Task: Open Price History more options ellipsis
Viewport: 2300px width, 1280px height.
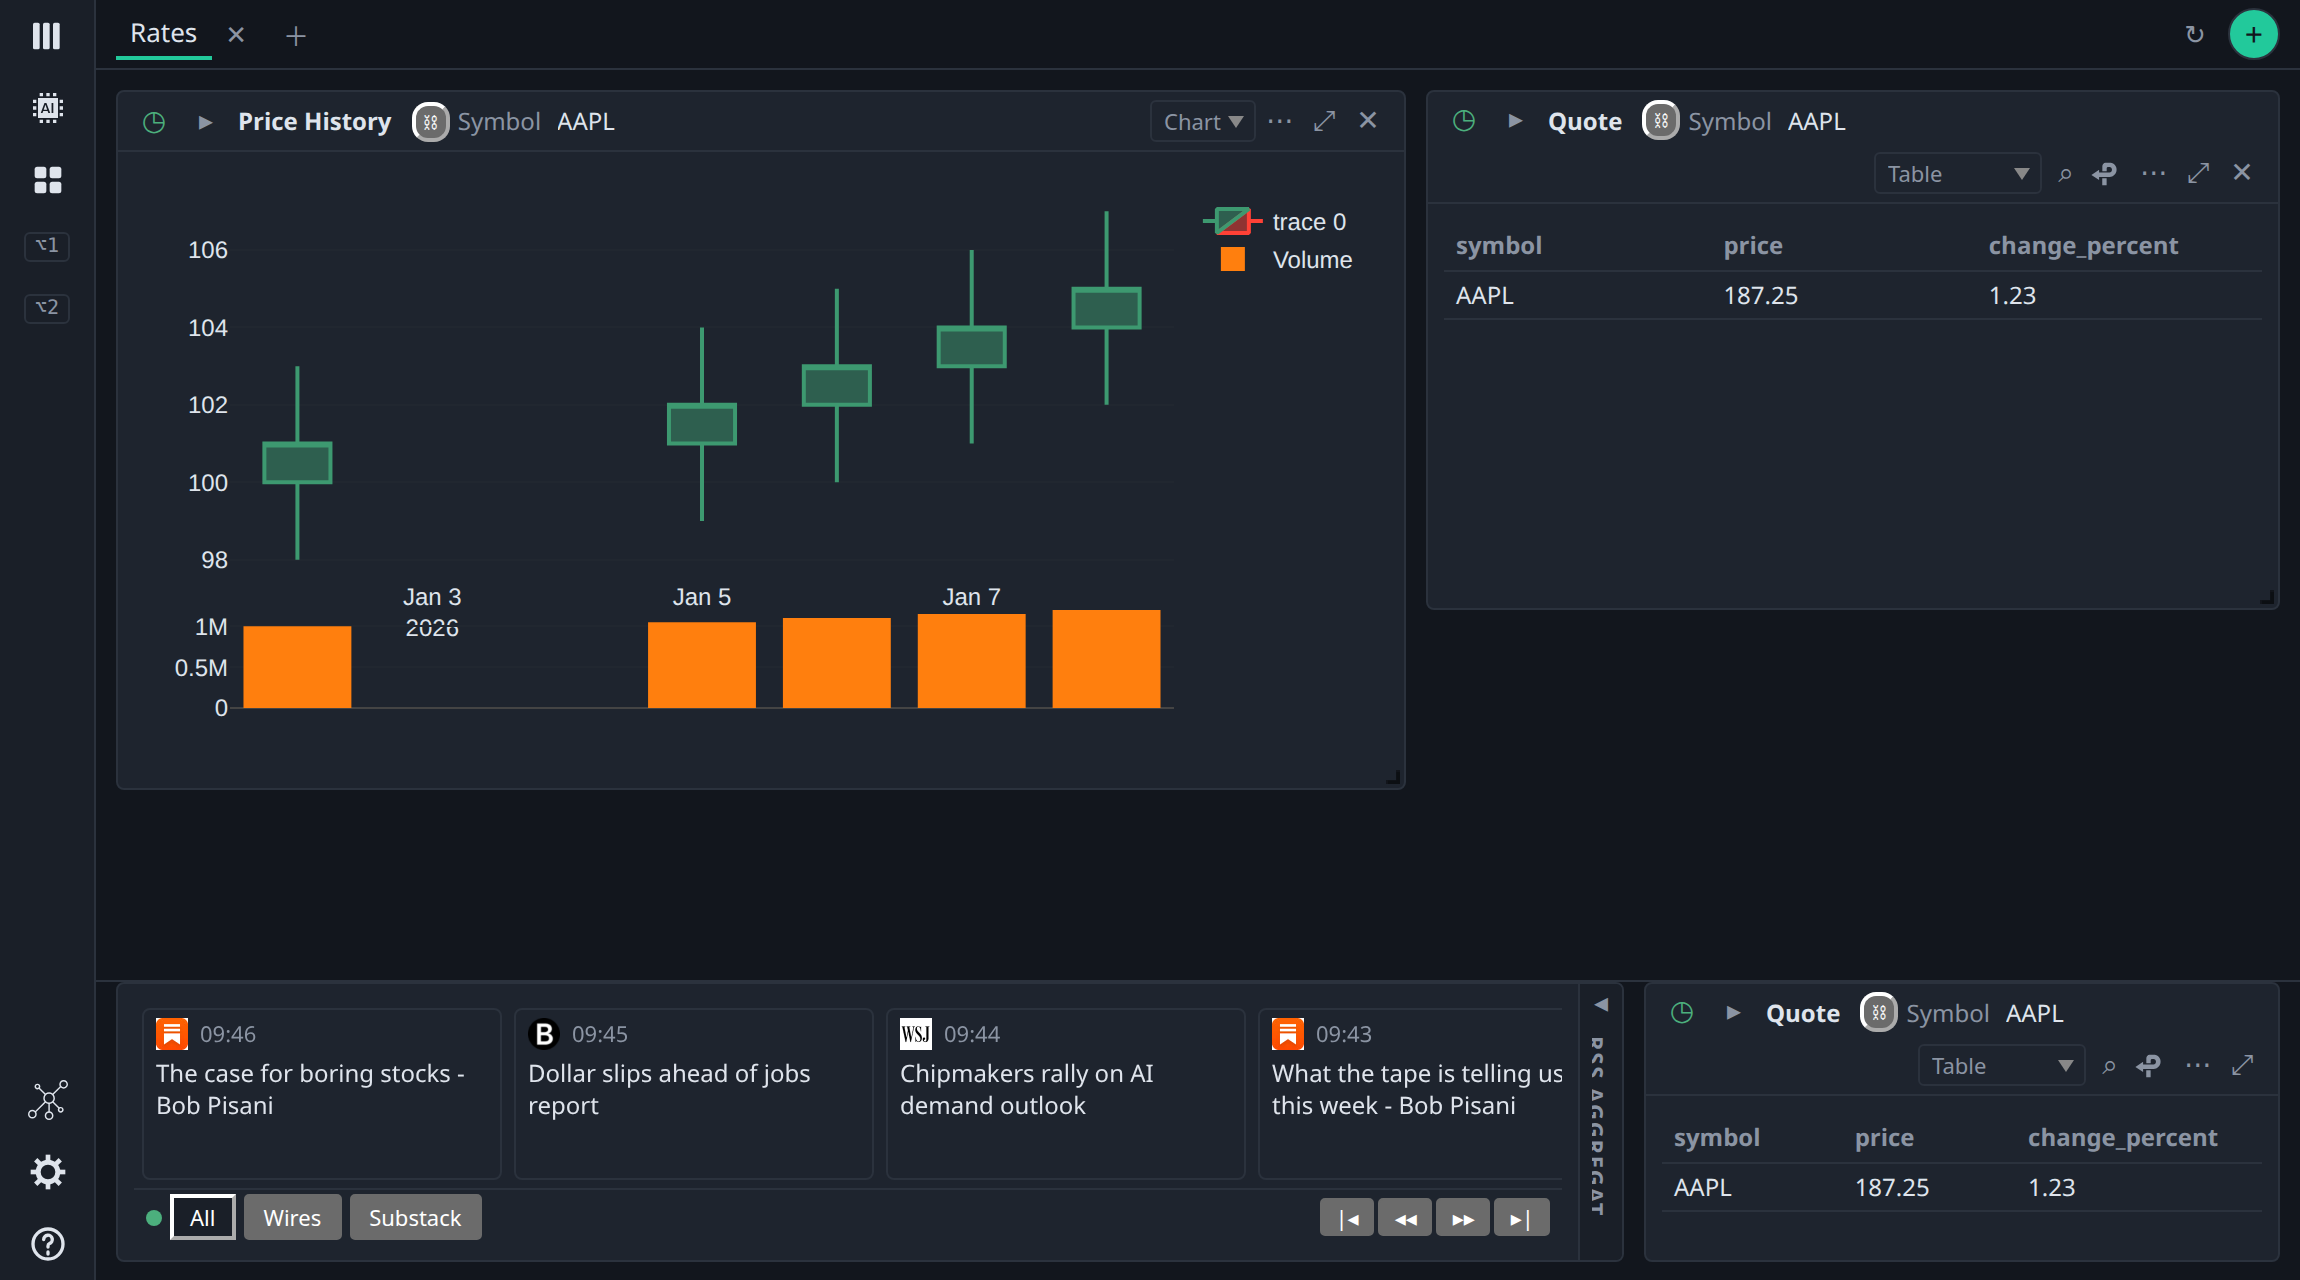Action: tap(1280, 121)
